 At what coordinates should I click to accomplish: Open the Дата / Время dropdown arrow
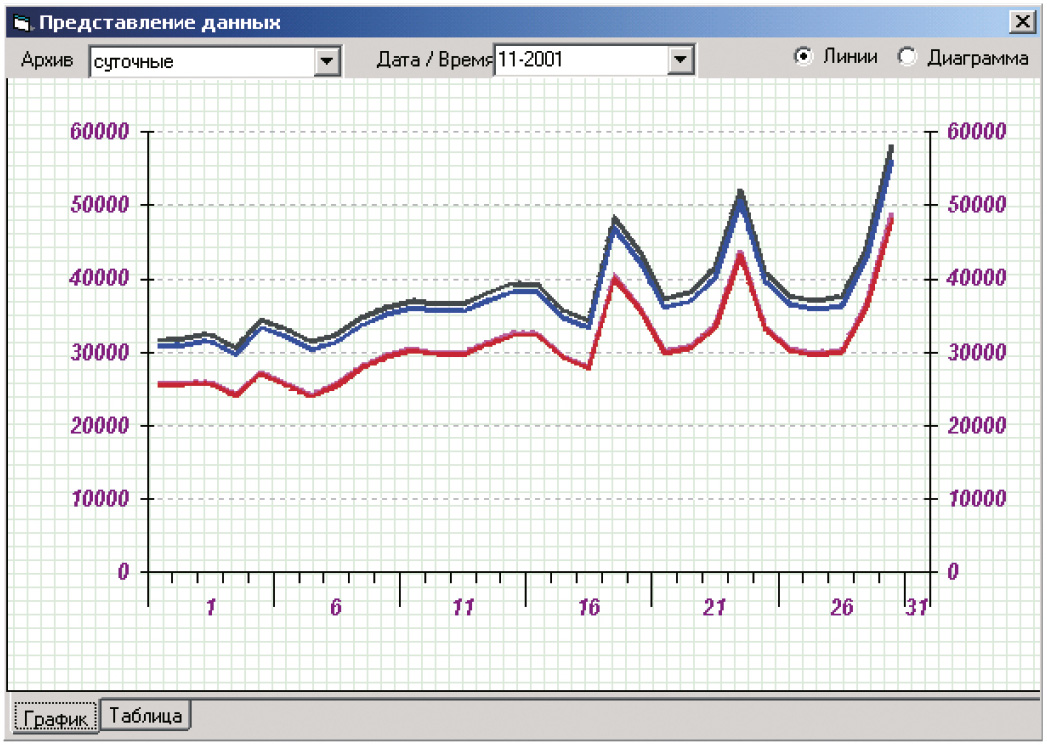pos(680,60)
